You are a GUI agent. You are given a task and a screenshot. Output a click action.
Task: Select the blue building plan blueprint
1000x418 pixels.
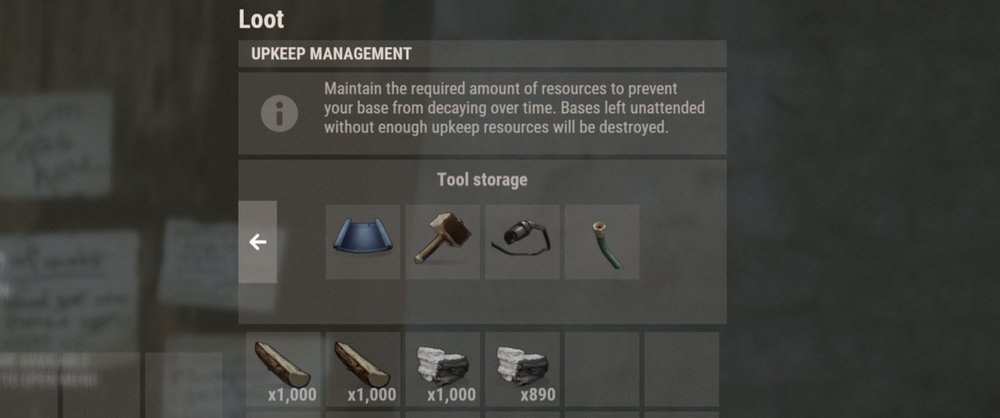[363, 242]
